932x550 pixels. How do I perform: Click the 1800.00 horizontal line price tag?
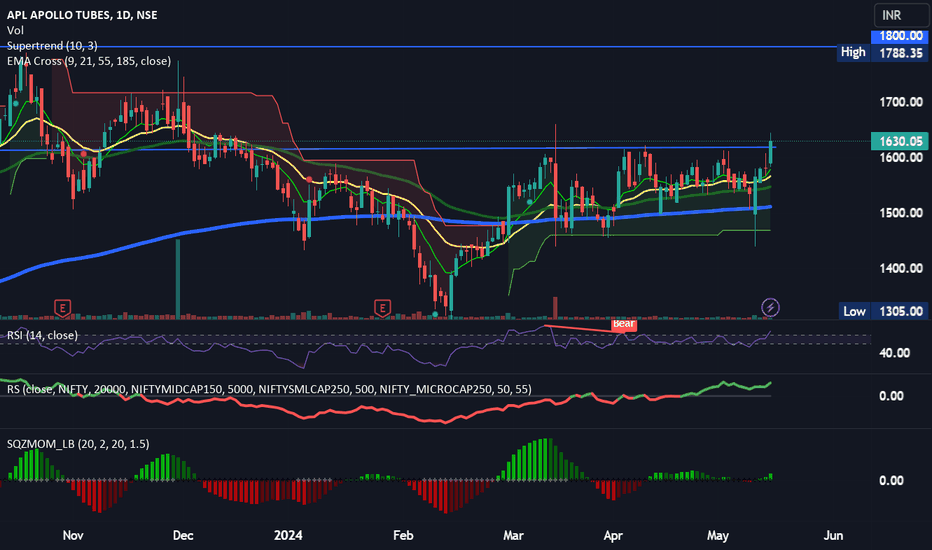900,36
